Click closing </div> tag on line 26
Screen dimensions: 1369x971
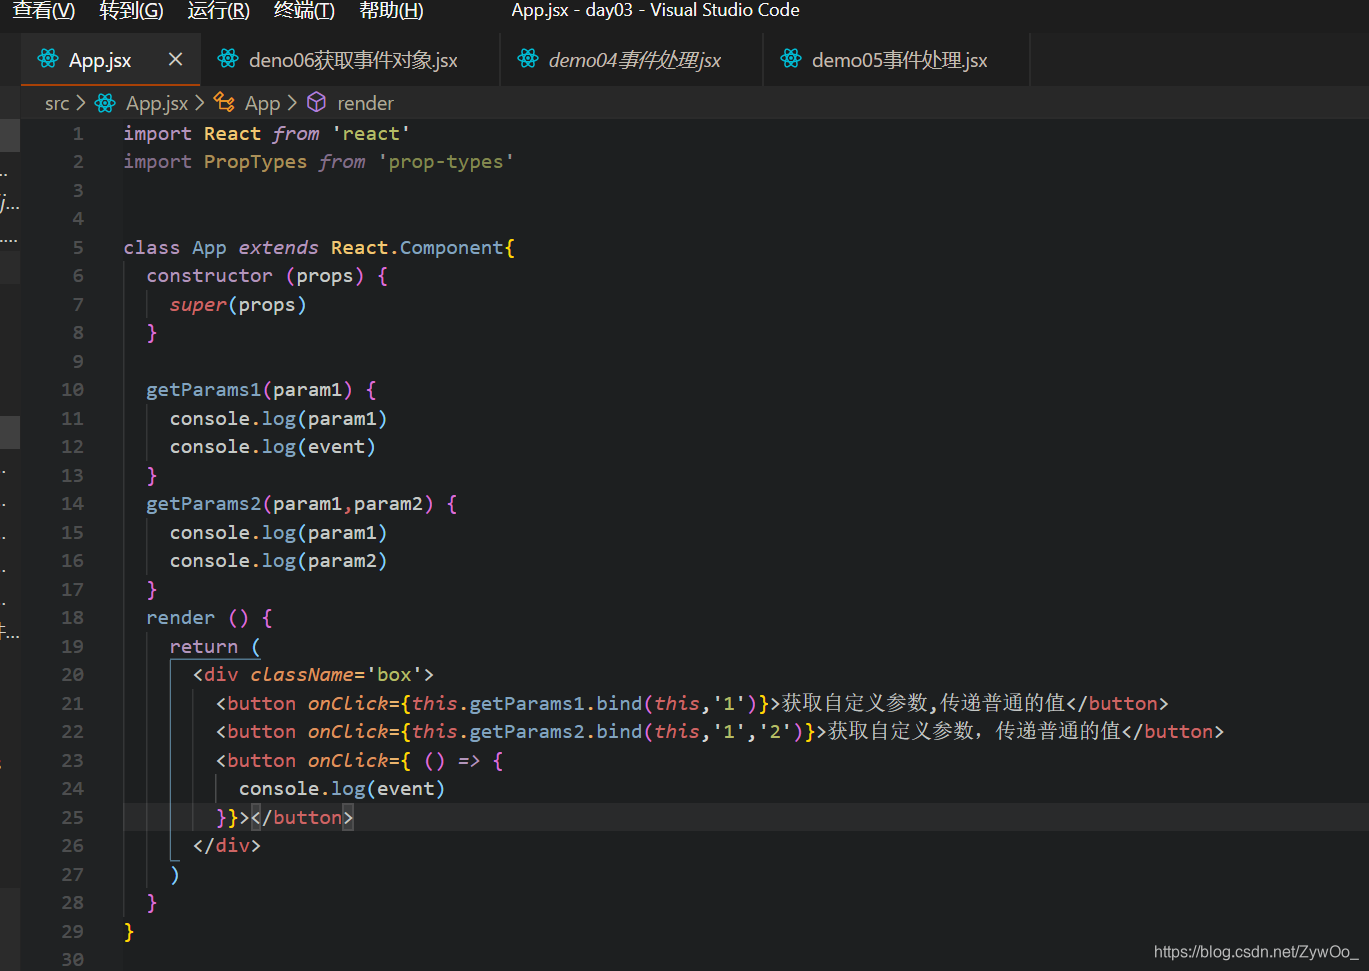pos(227,846)
